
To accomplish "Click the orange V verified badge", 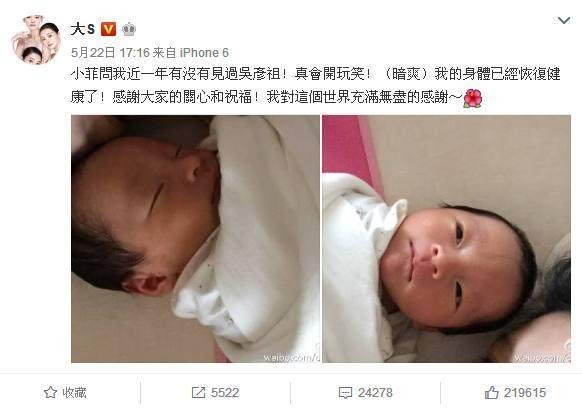I will click(x=108, y=29).
